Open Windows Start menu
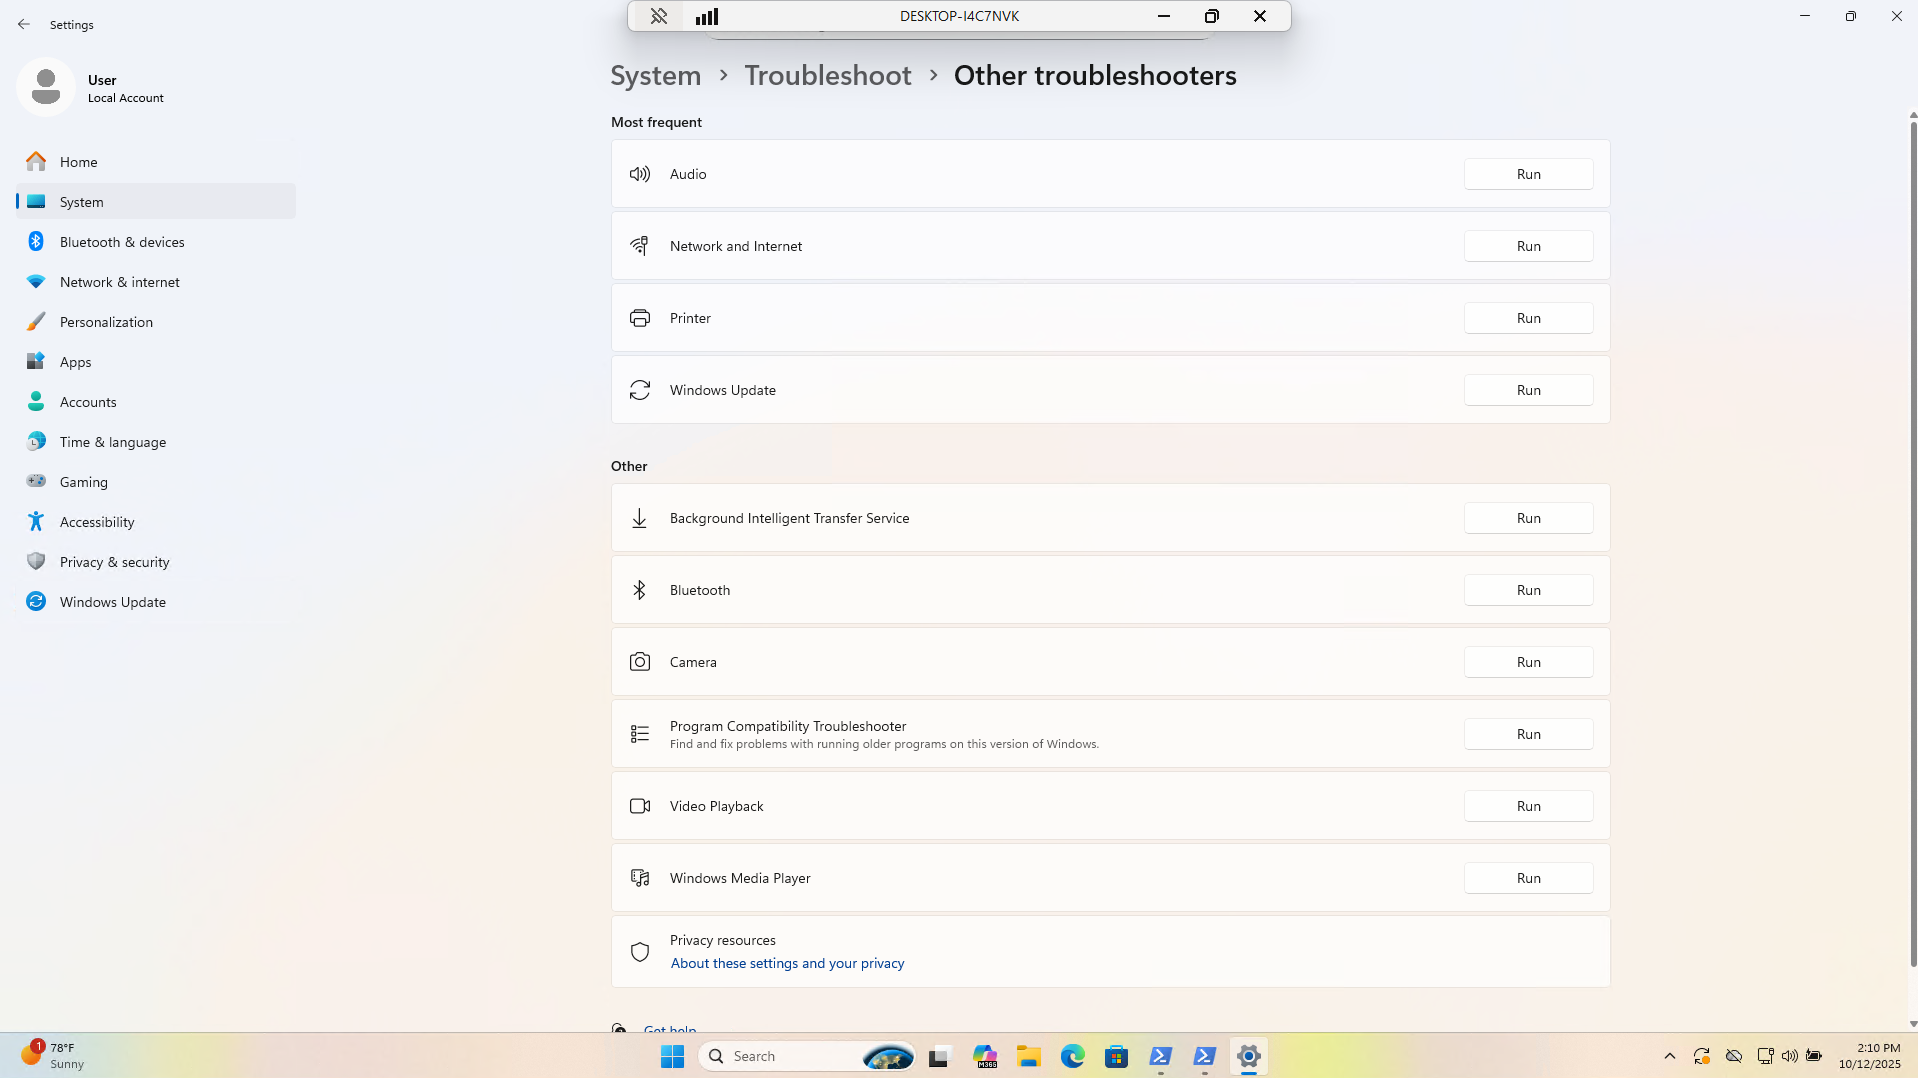This screenshot has height=1078, width=1918. point(672,1056)
